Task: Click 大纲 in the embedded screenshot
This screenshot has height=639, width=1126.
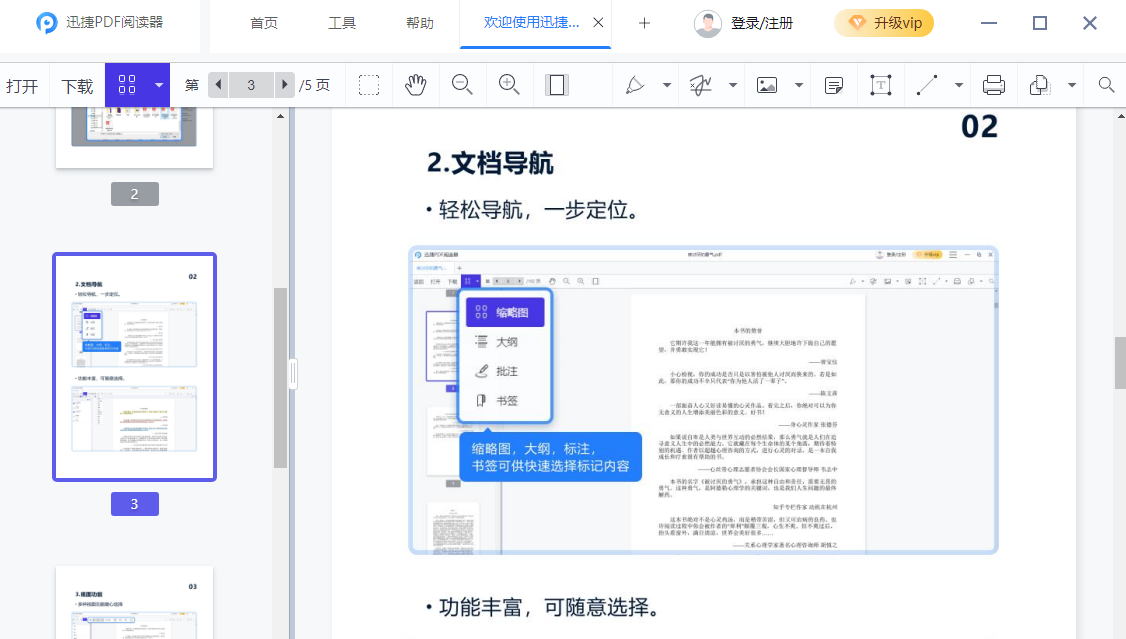Action: tap(506, 342)
